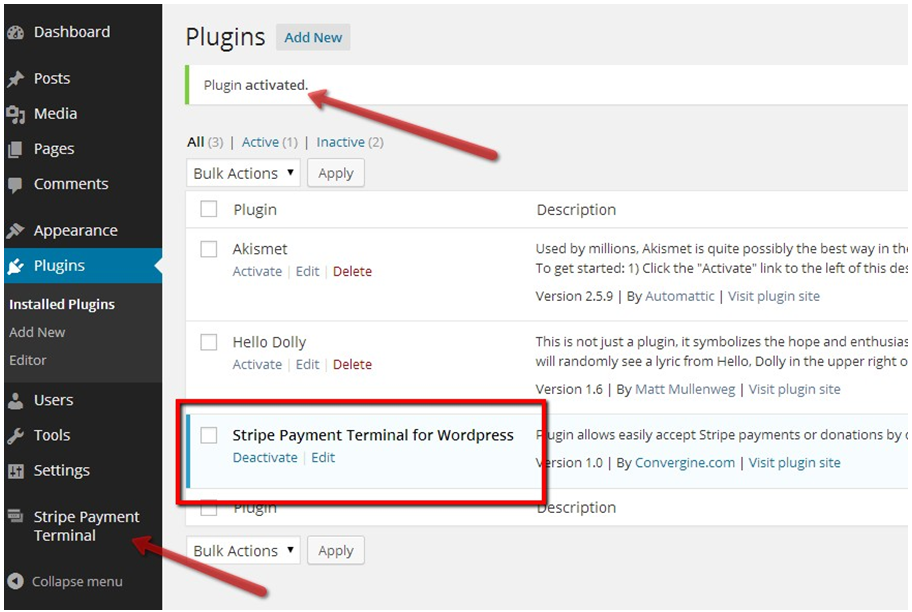Open the Tools menu
This screenshot has height=612, width=912.
click(x=52, y=435)
